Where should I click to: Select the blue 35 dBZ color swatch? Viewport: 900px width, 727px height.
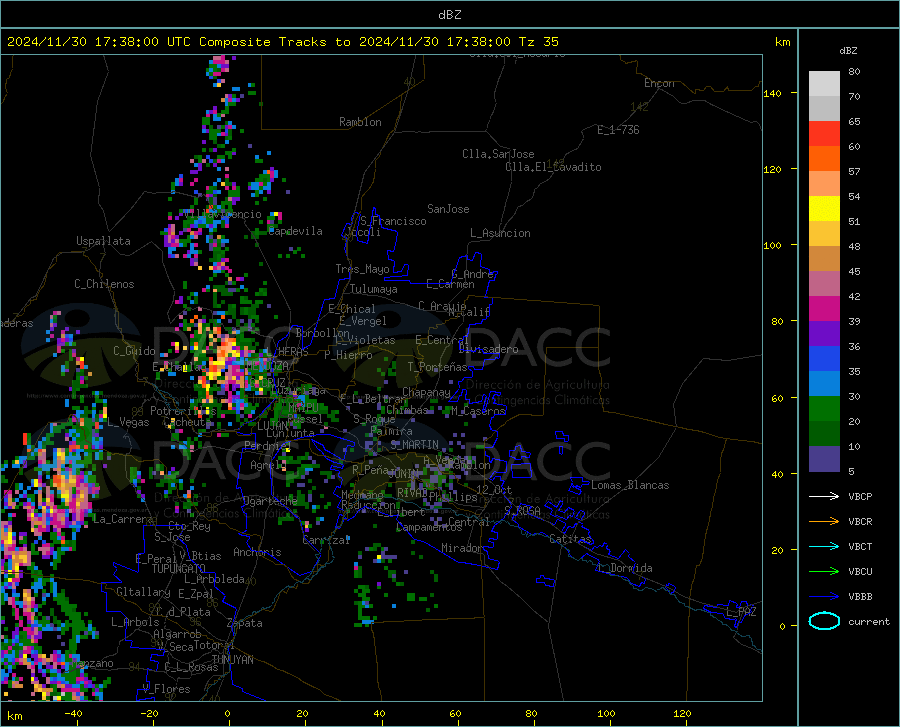pyautogui.click(x=824, y=359)
